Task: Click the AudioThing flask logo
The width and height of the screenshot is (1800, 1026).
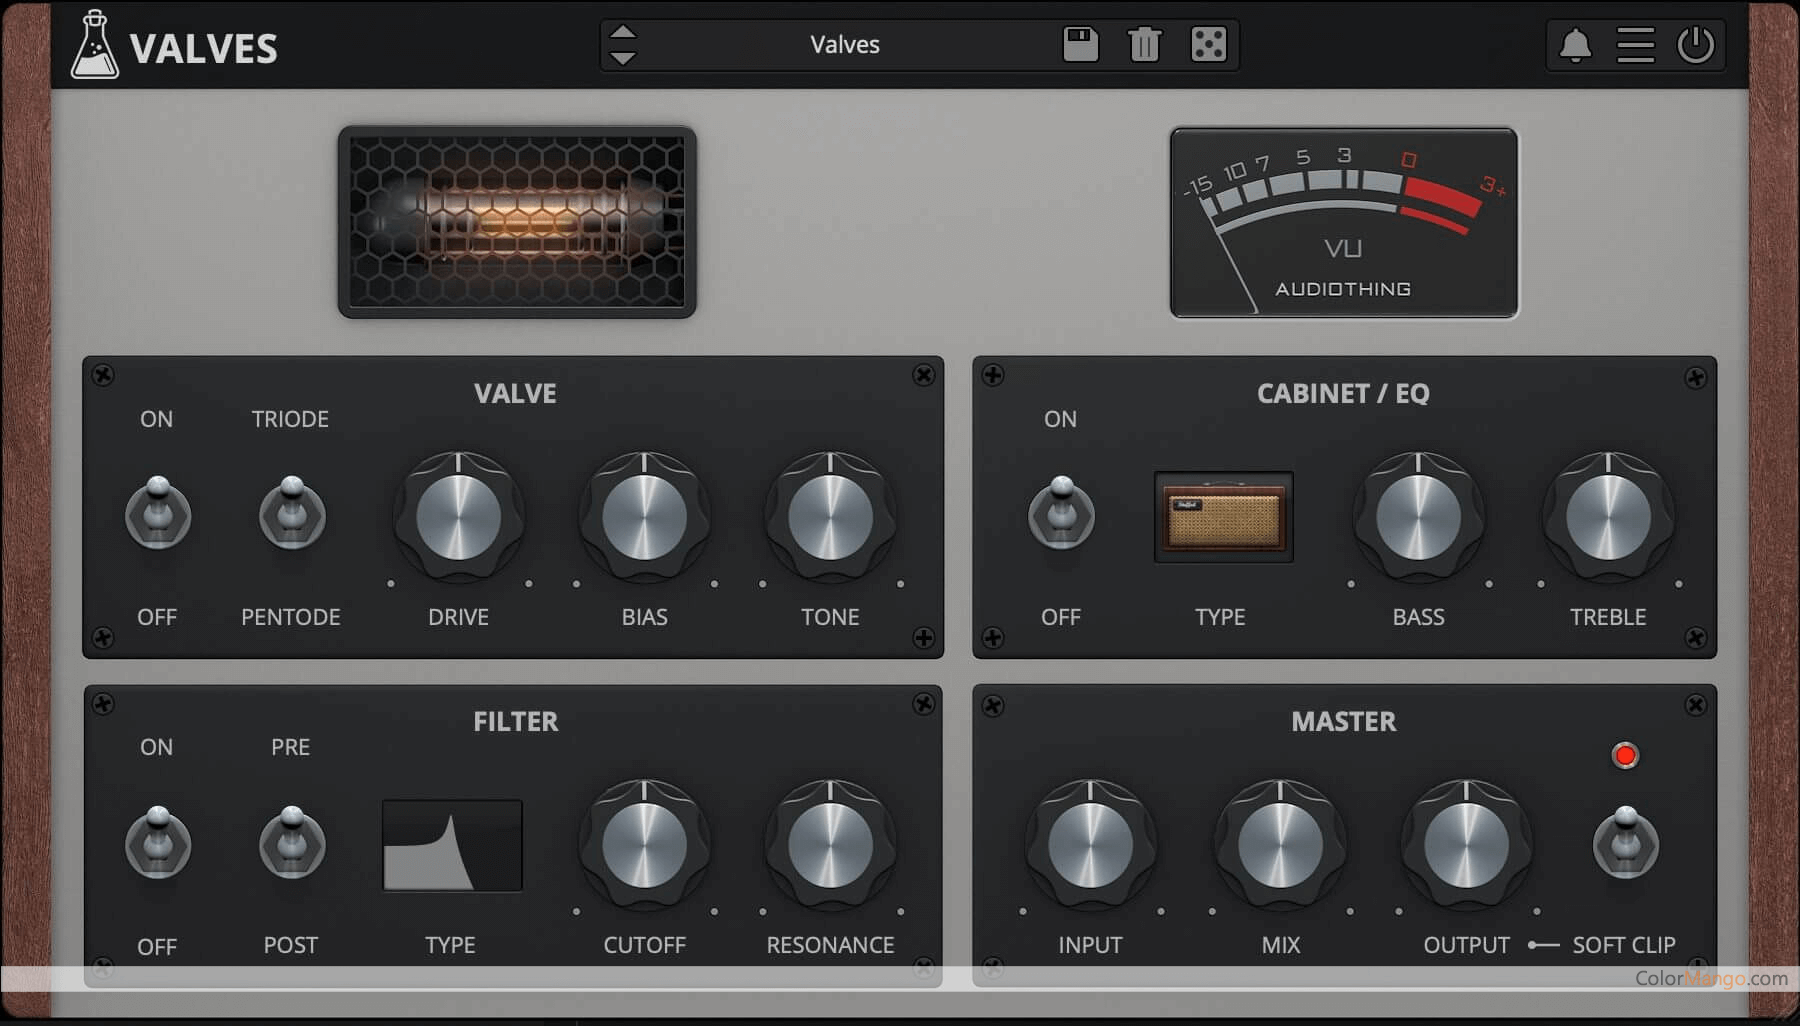Action: [96, 44]
